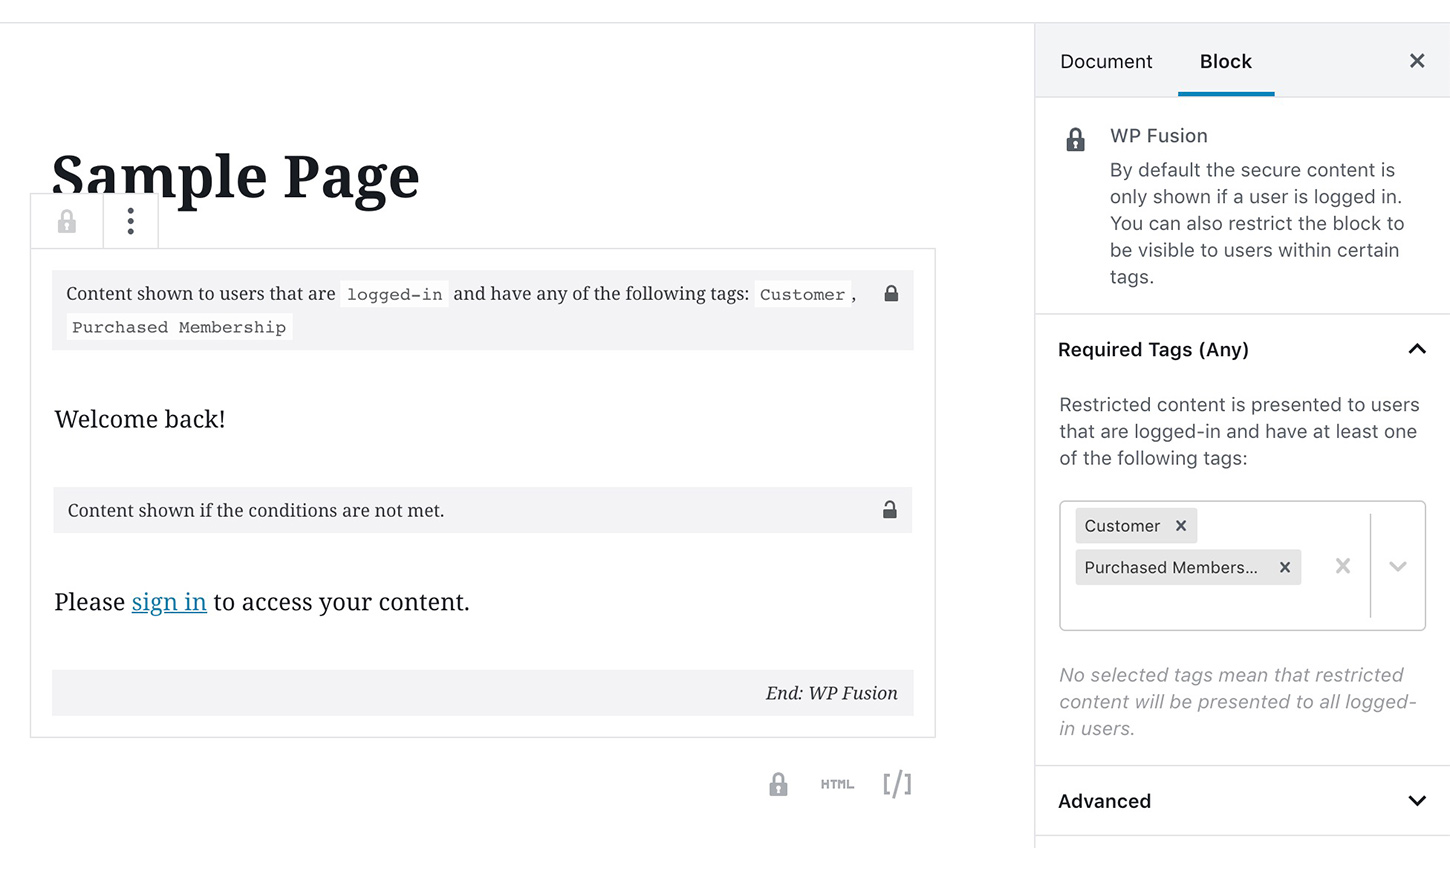Screen dimensions: 1450x870
Task: Remove the Purchased Membership tag
Action: point(1285,568)
